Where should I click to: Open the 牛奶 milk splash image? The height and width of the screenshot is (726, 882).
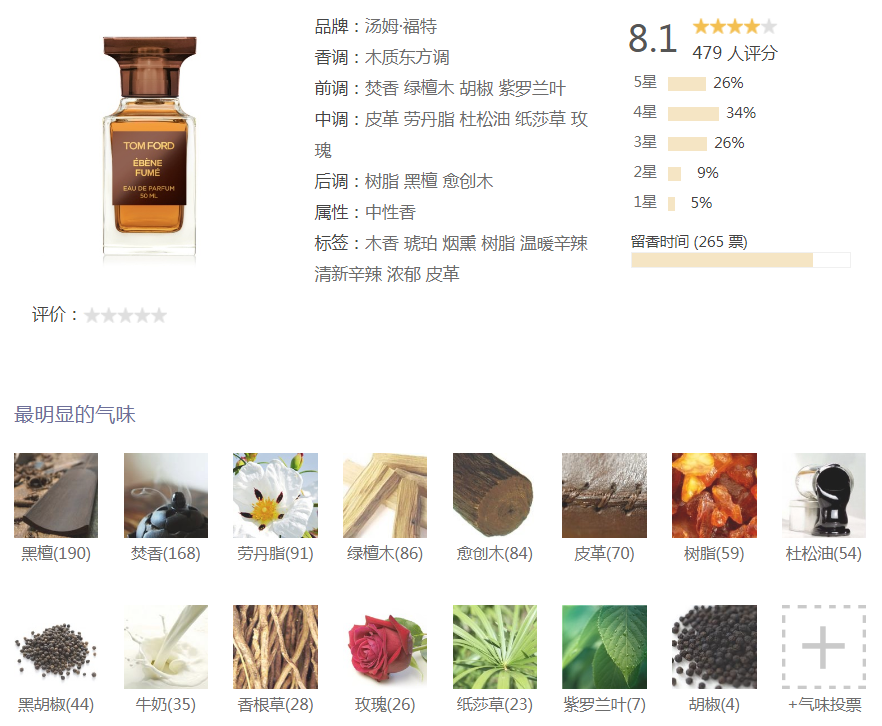pyautogui.click(x=166, y=647)
